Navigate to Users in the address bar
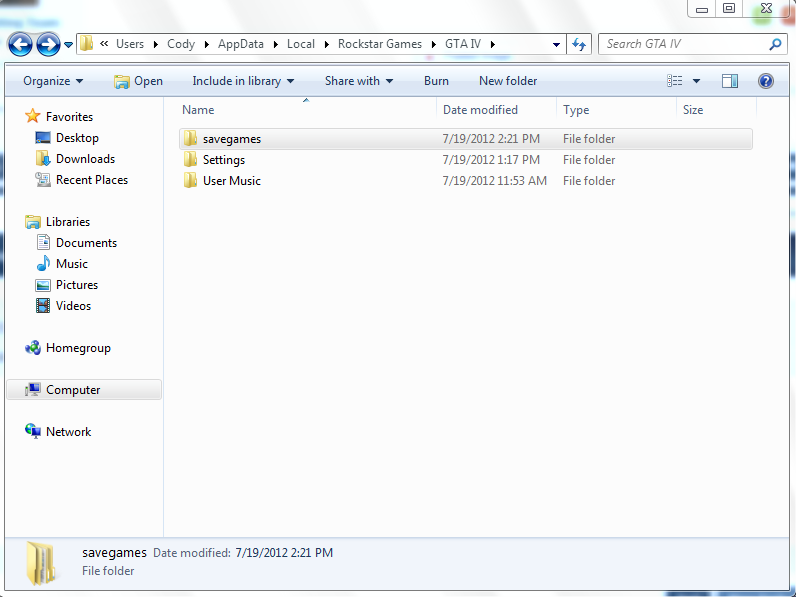Viewport: 796px width, 597px height. (130, 44)
